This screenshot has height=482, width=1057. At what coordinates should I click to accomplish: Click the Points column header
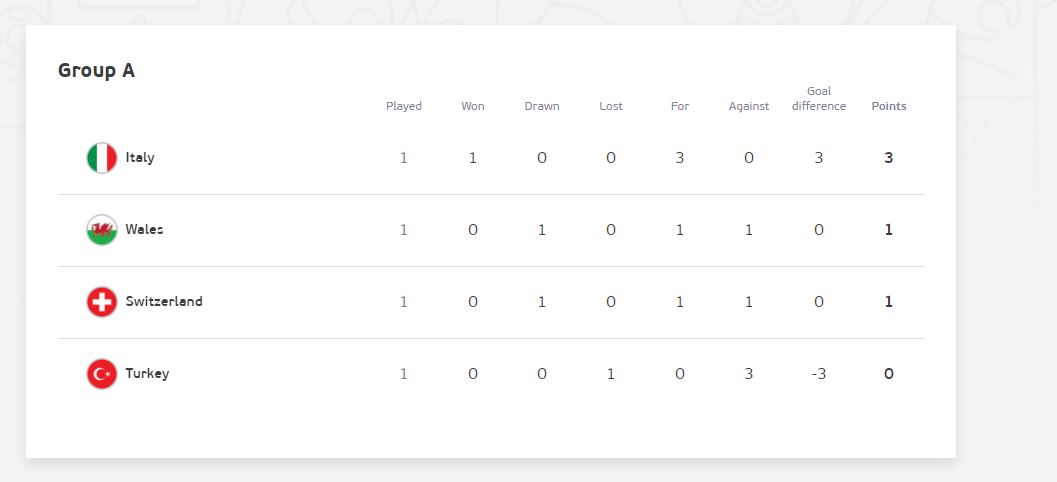889,106
